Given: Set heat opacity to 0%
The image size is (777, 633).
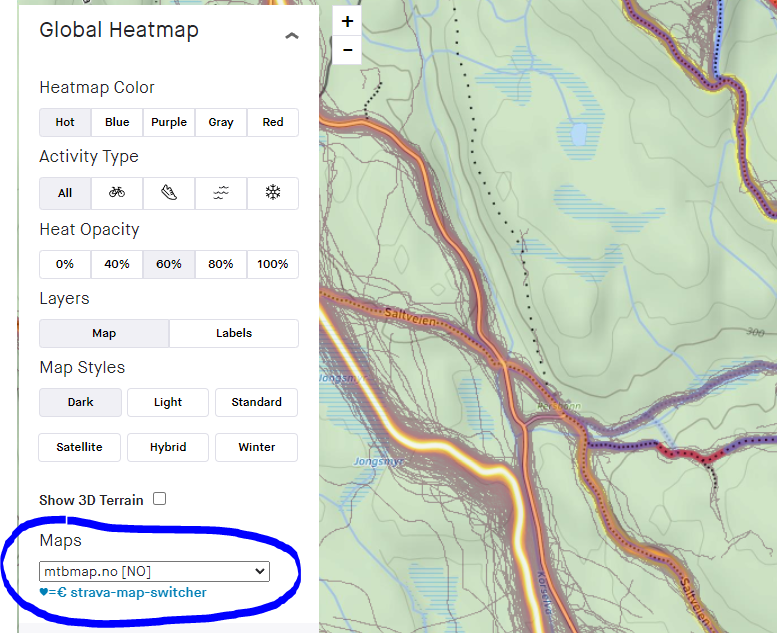Looking at the screenshot, I should point(65,264).
